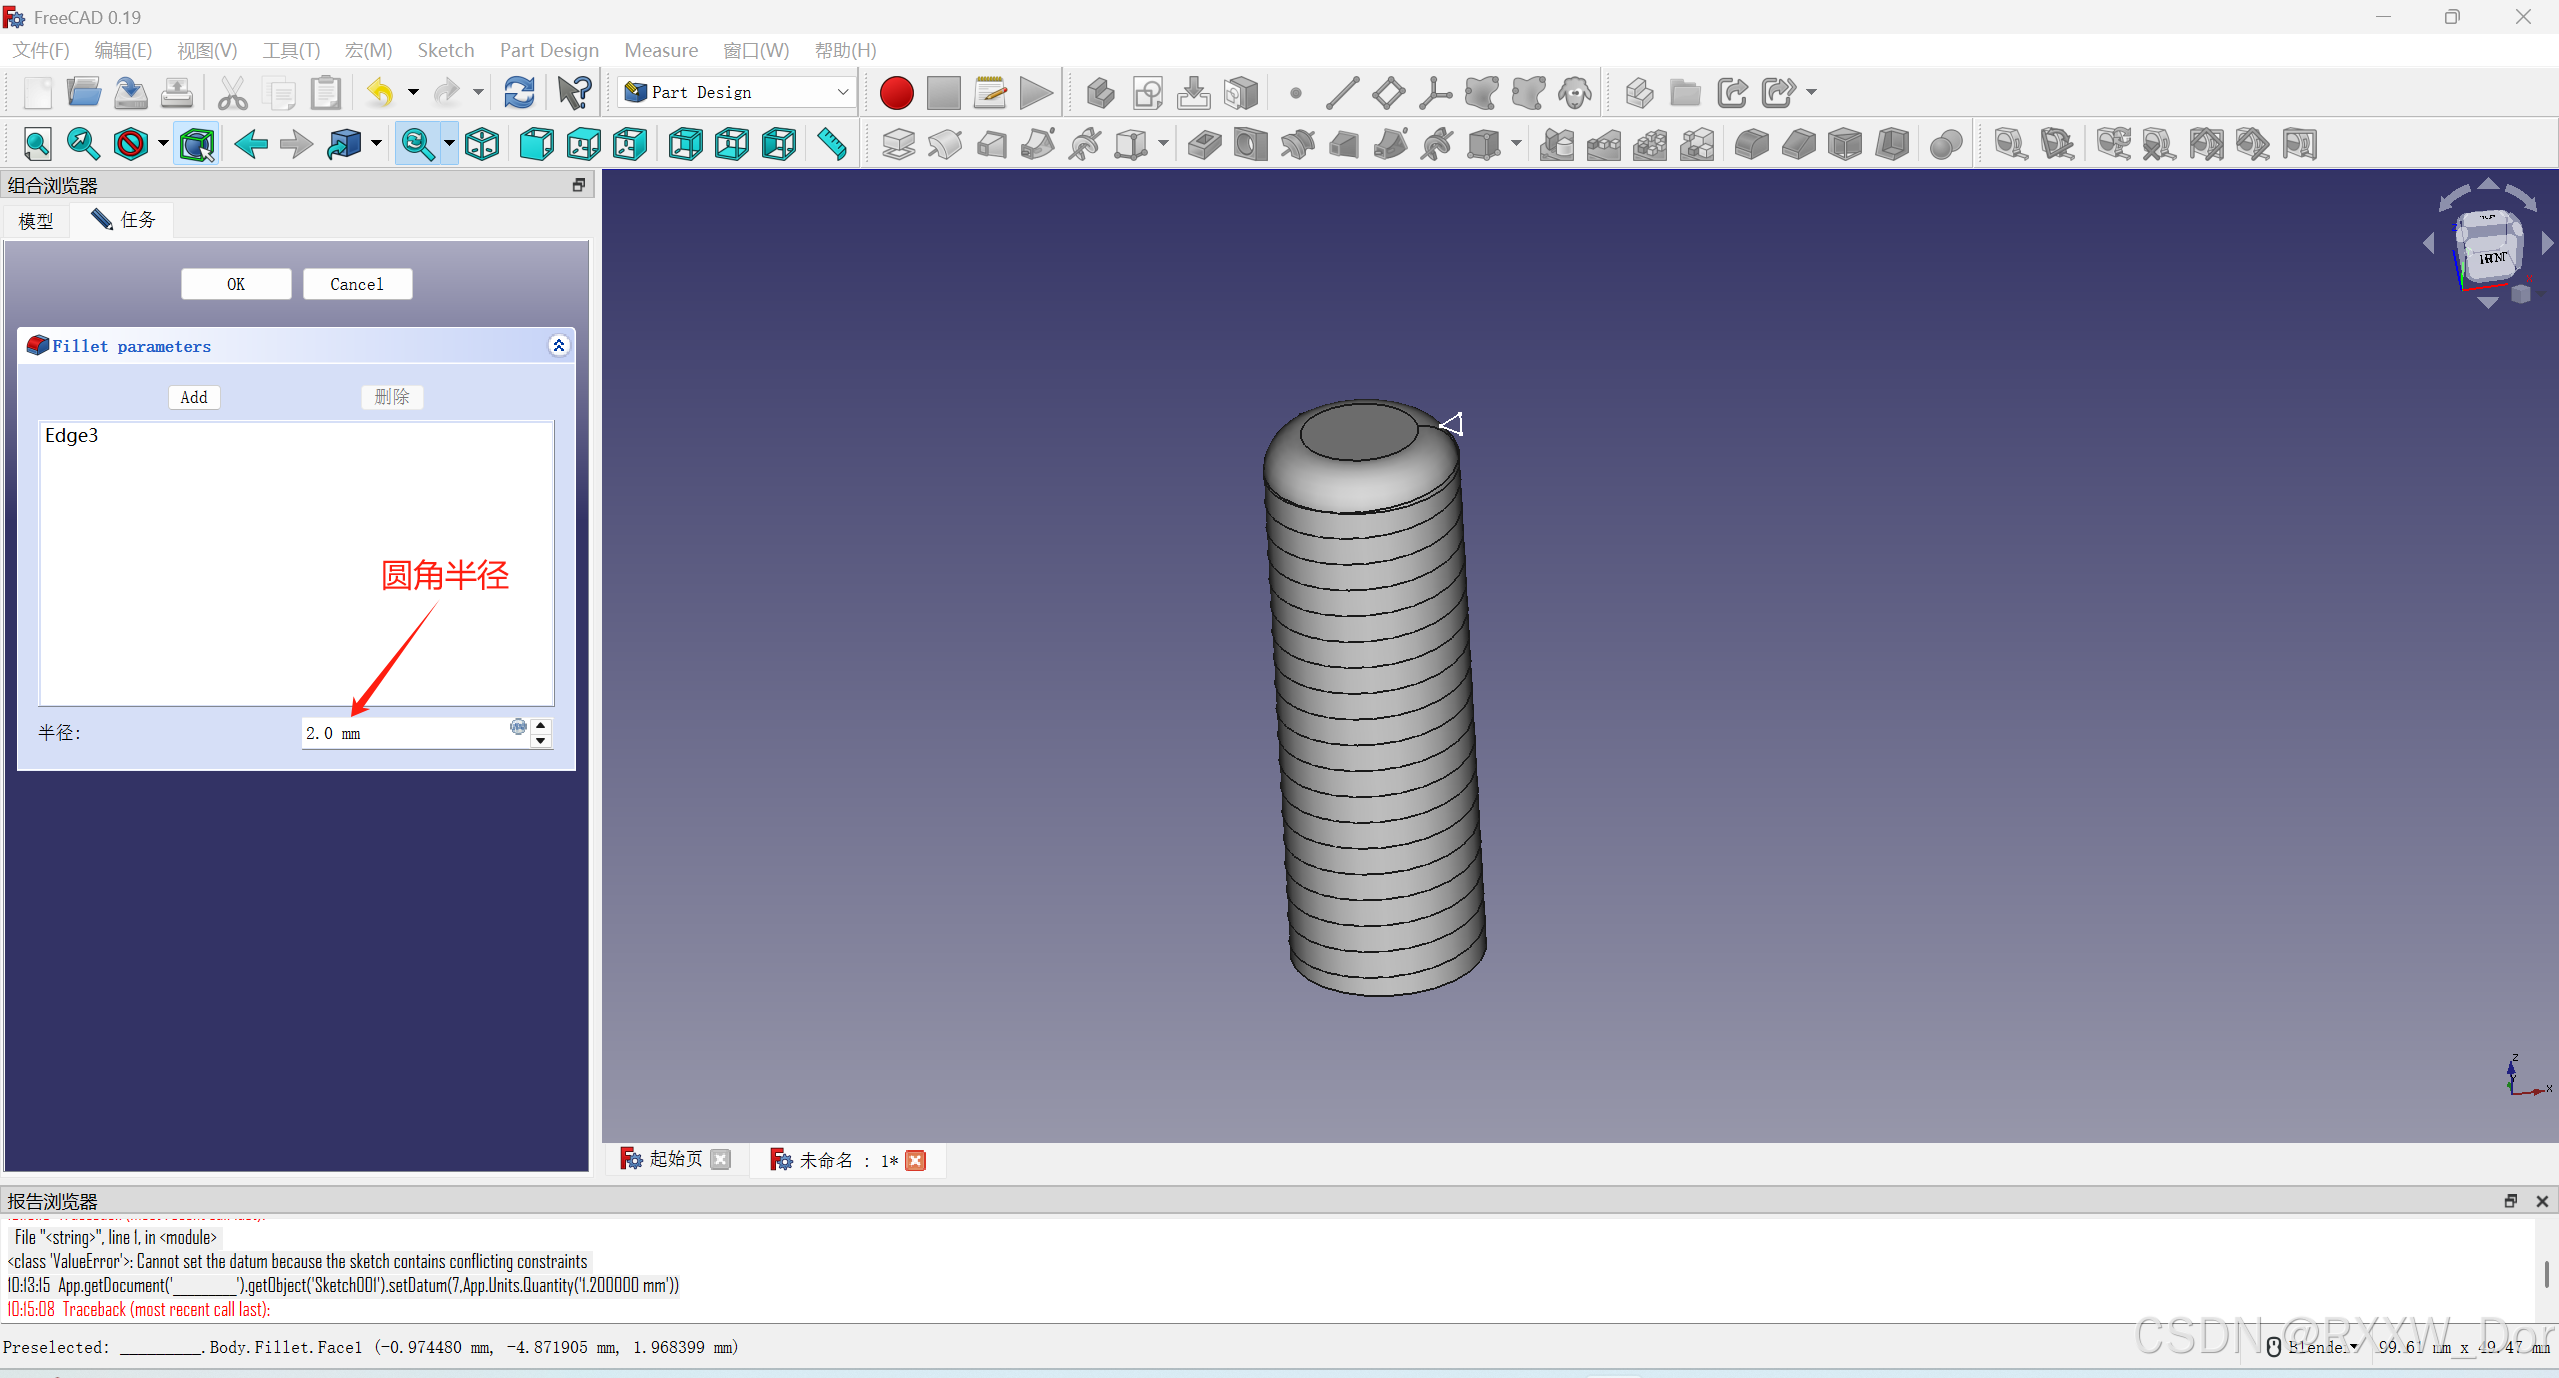Select Edge3 in the fillet edge list
The width and height of the screenshot is (2559, 1378).
click(x=71, y=435)
